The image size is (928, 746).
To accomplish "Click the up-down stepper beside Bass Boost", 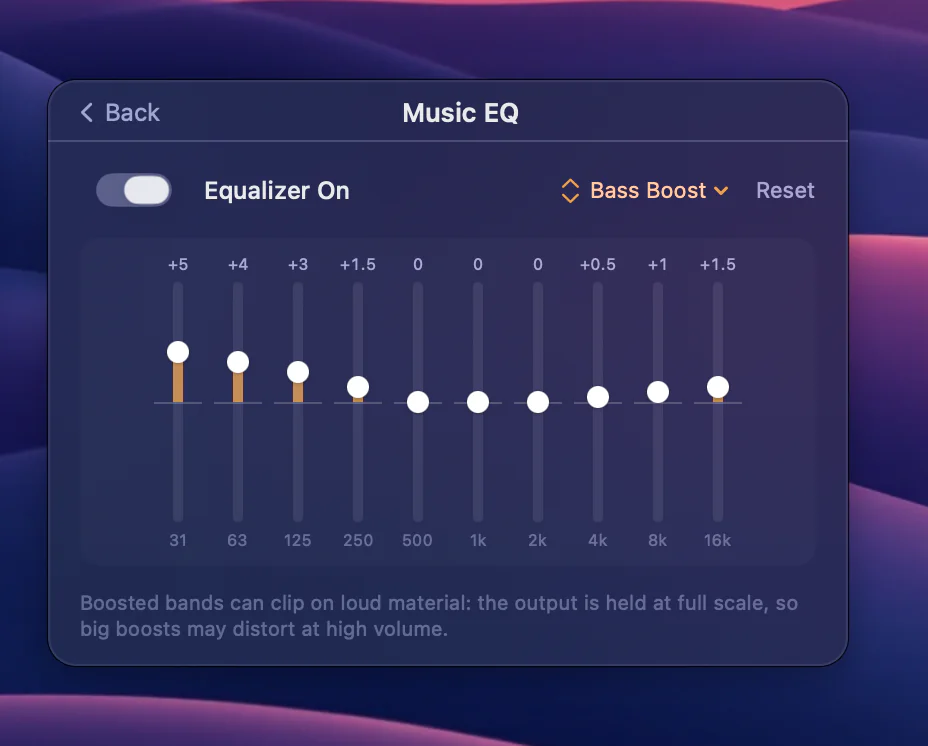I will 570,191.
